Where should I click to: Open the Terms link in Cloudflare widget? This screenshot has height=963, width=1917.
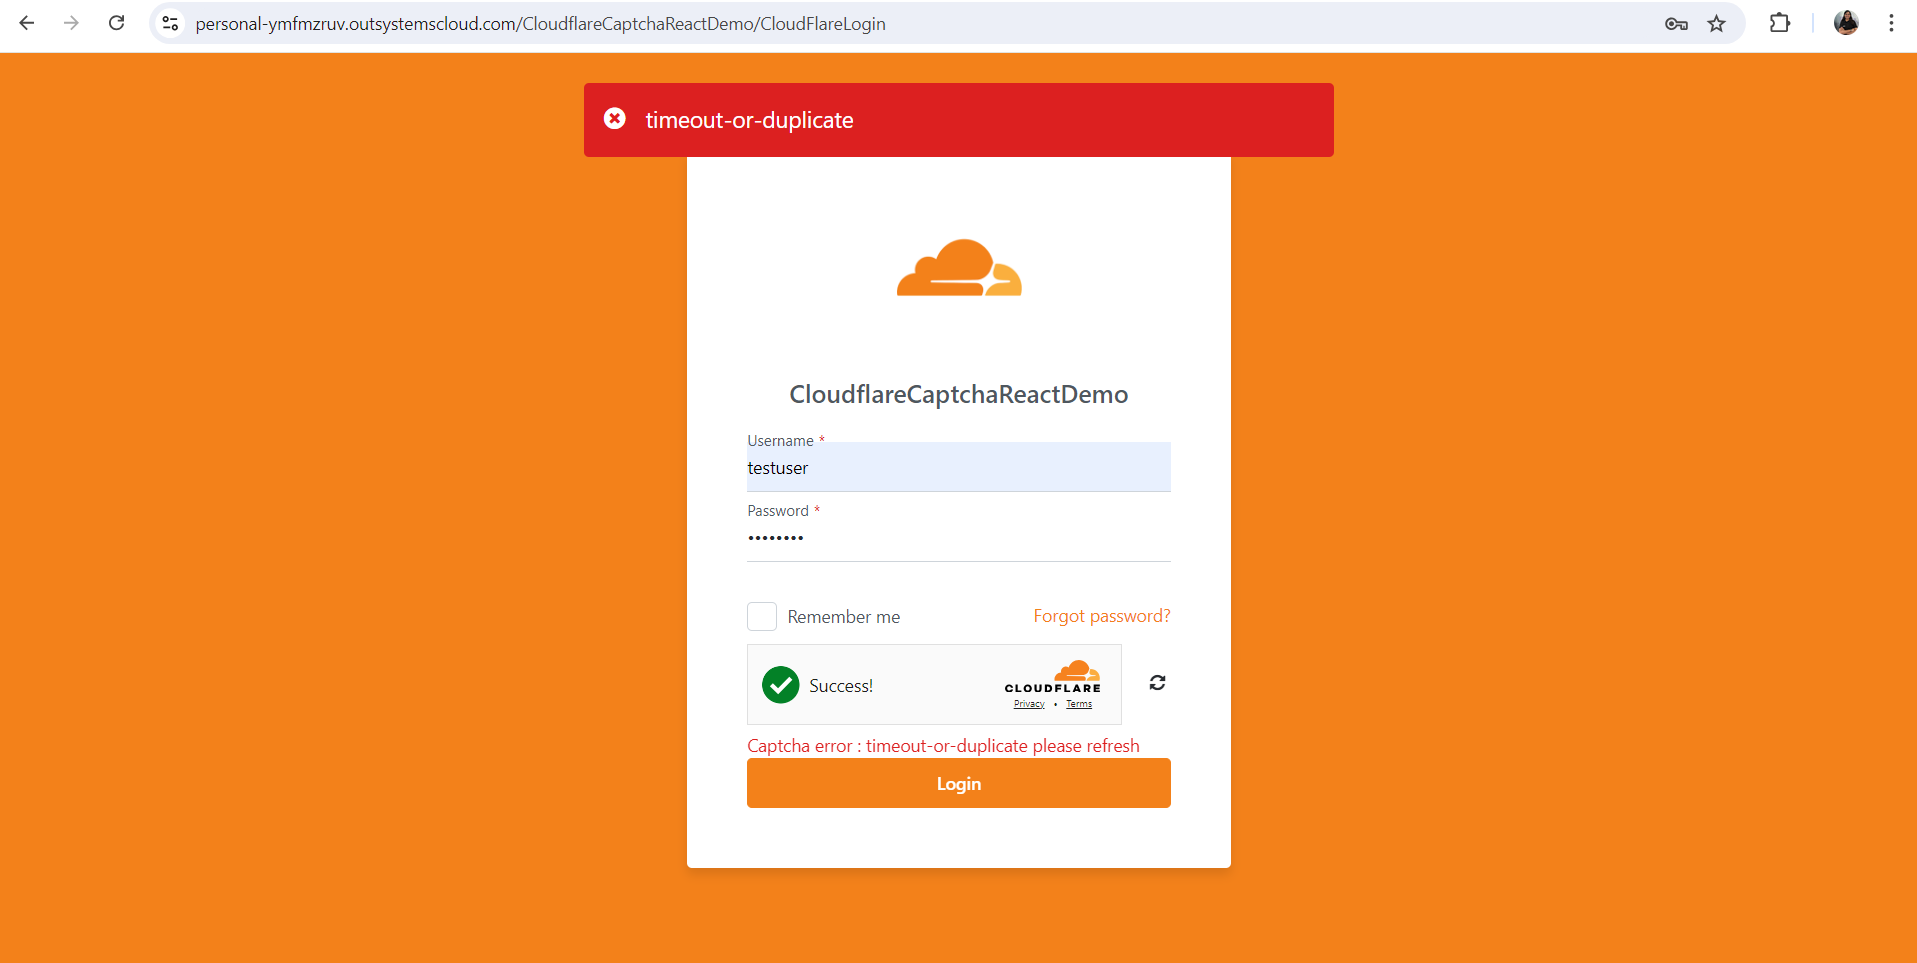click(x=1079, y=704)
